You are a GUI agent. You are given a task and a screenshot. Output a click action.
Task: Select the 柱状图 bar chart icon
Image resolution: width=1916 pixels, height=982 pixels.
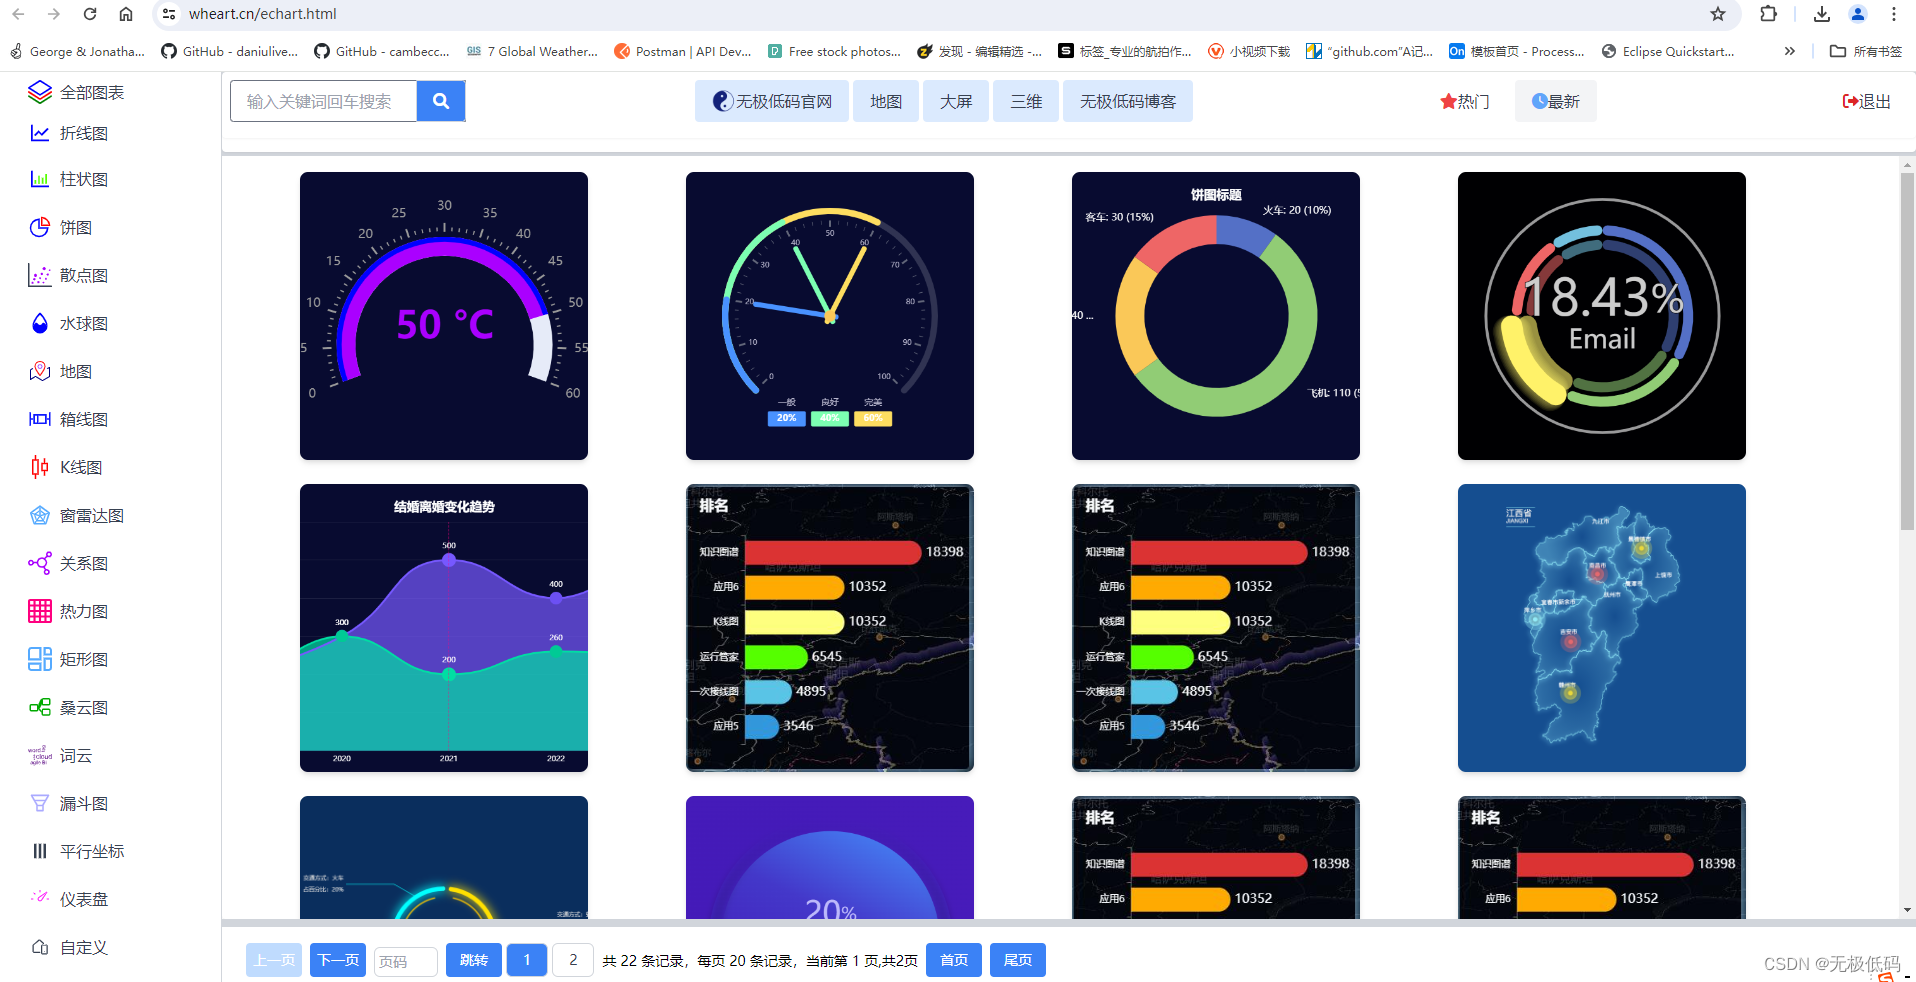[40, 179]
